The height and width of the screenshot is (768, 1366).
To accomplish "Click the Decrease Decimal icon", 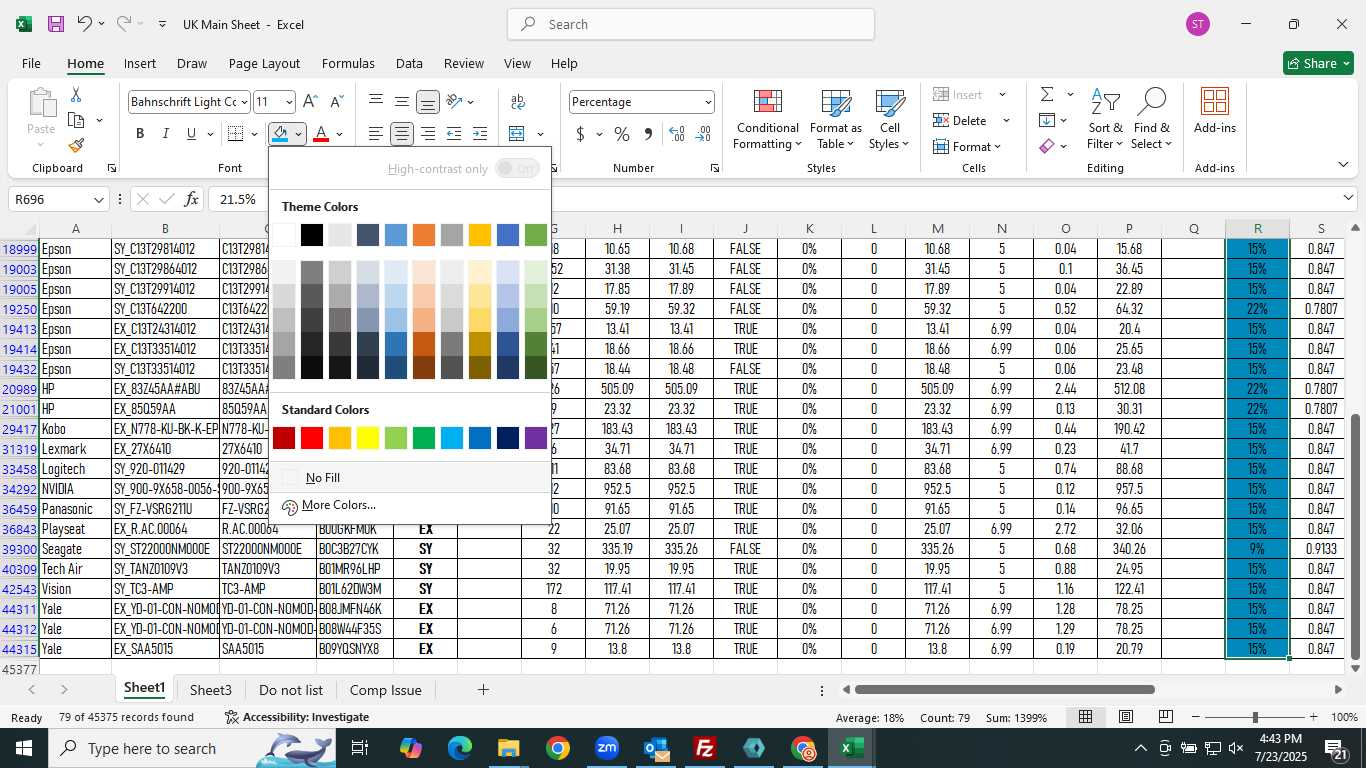I will click(x=703, y=134).
